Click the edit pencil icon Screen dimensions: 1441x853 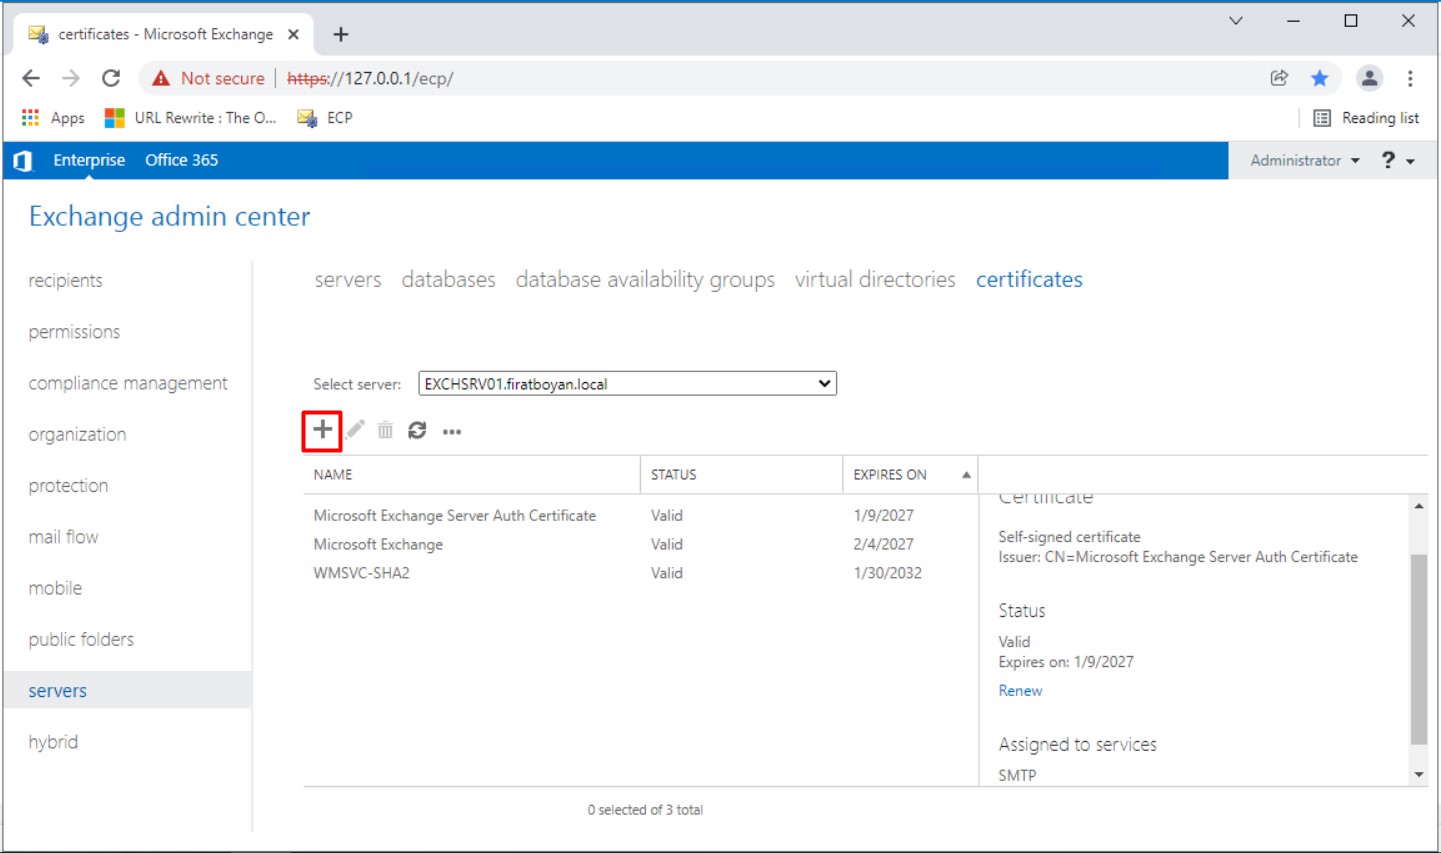[356, 430]
